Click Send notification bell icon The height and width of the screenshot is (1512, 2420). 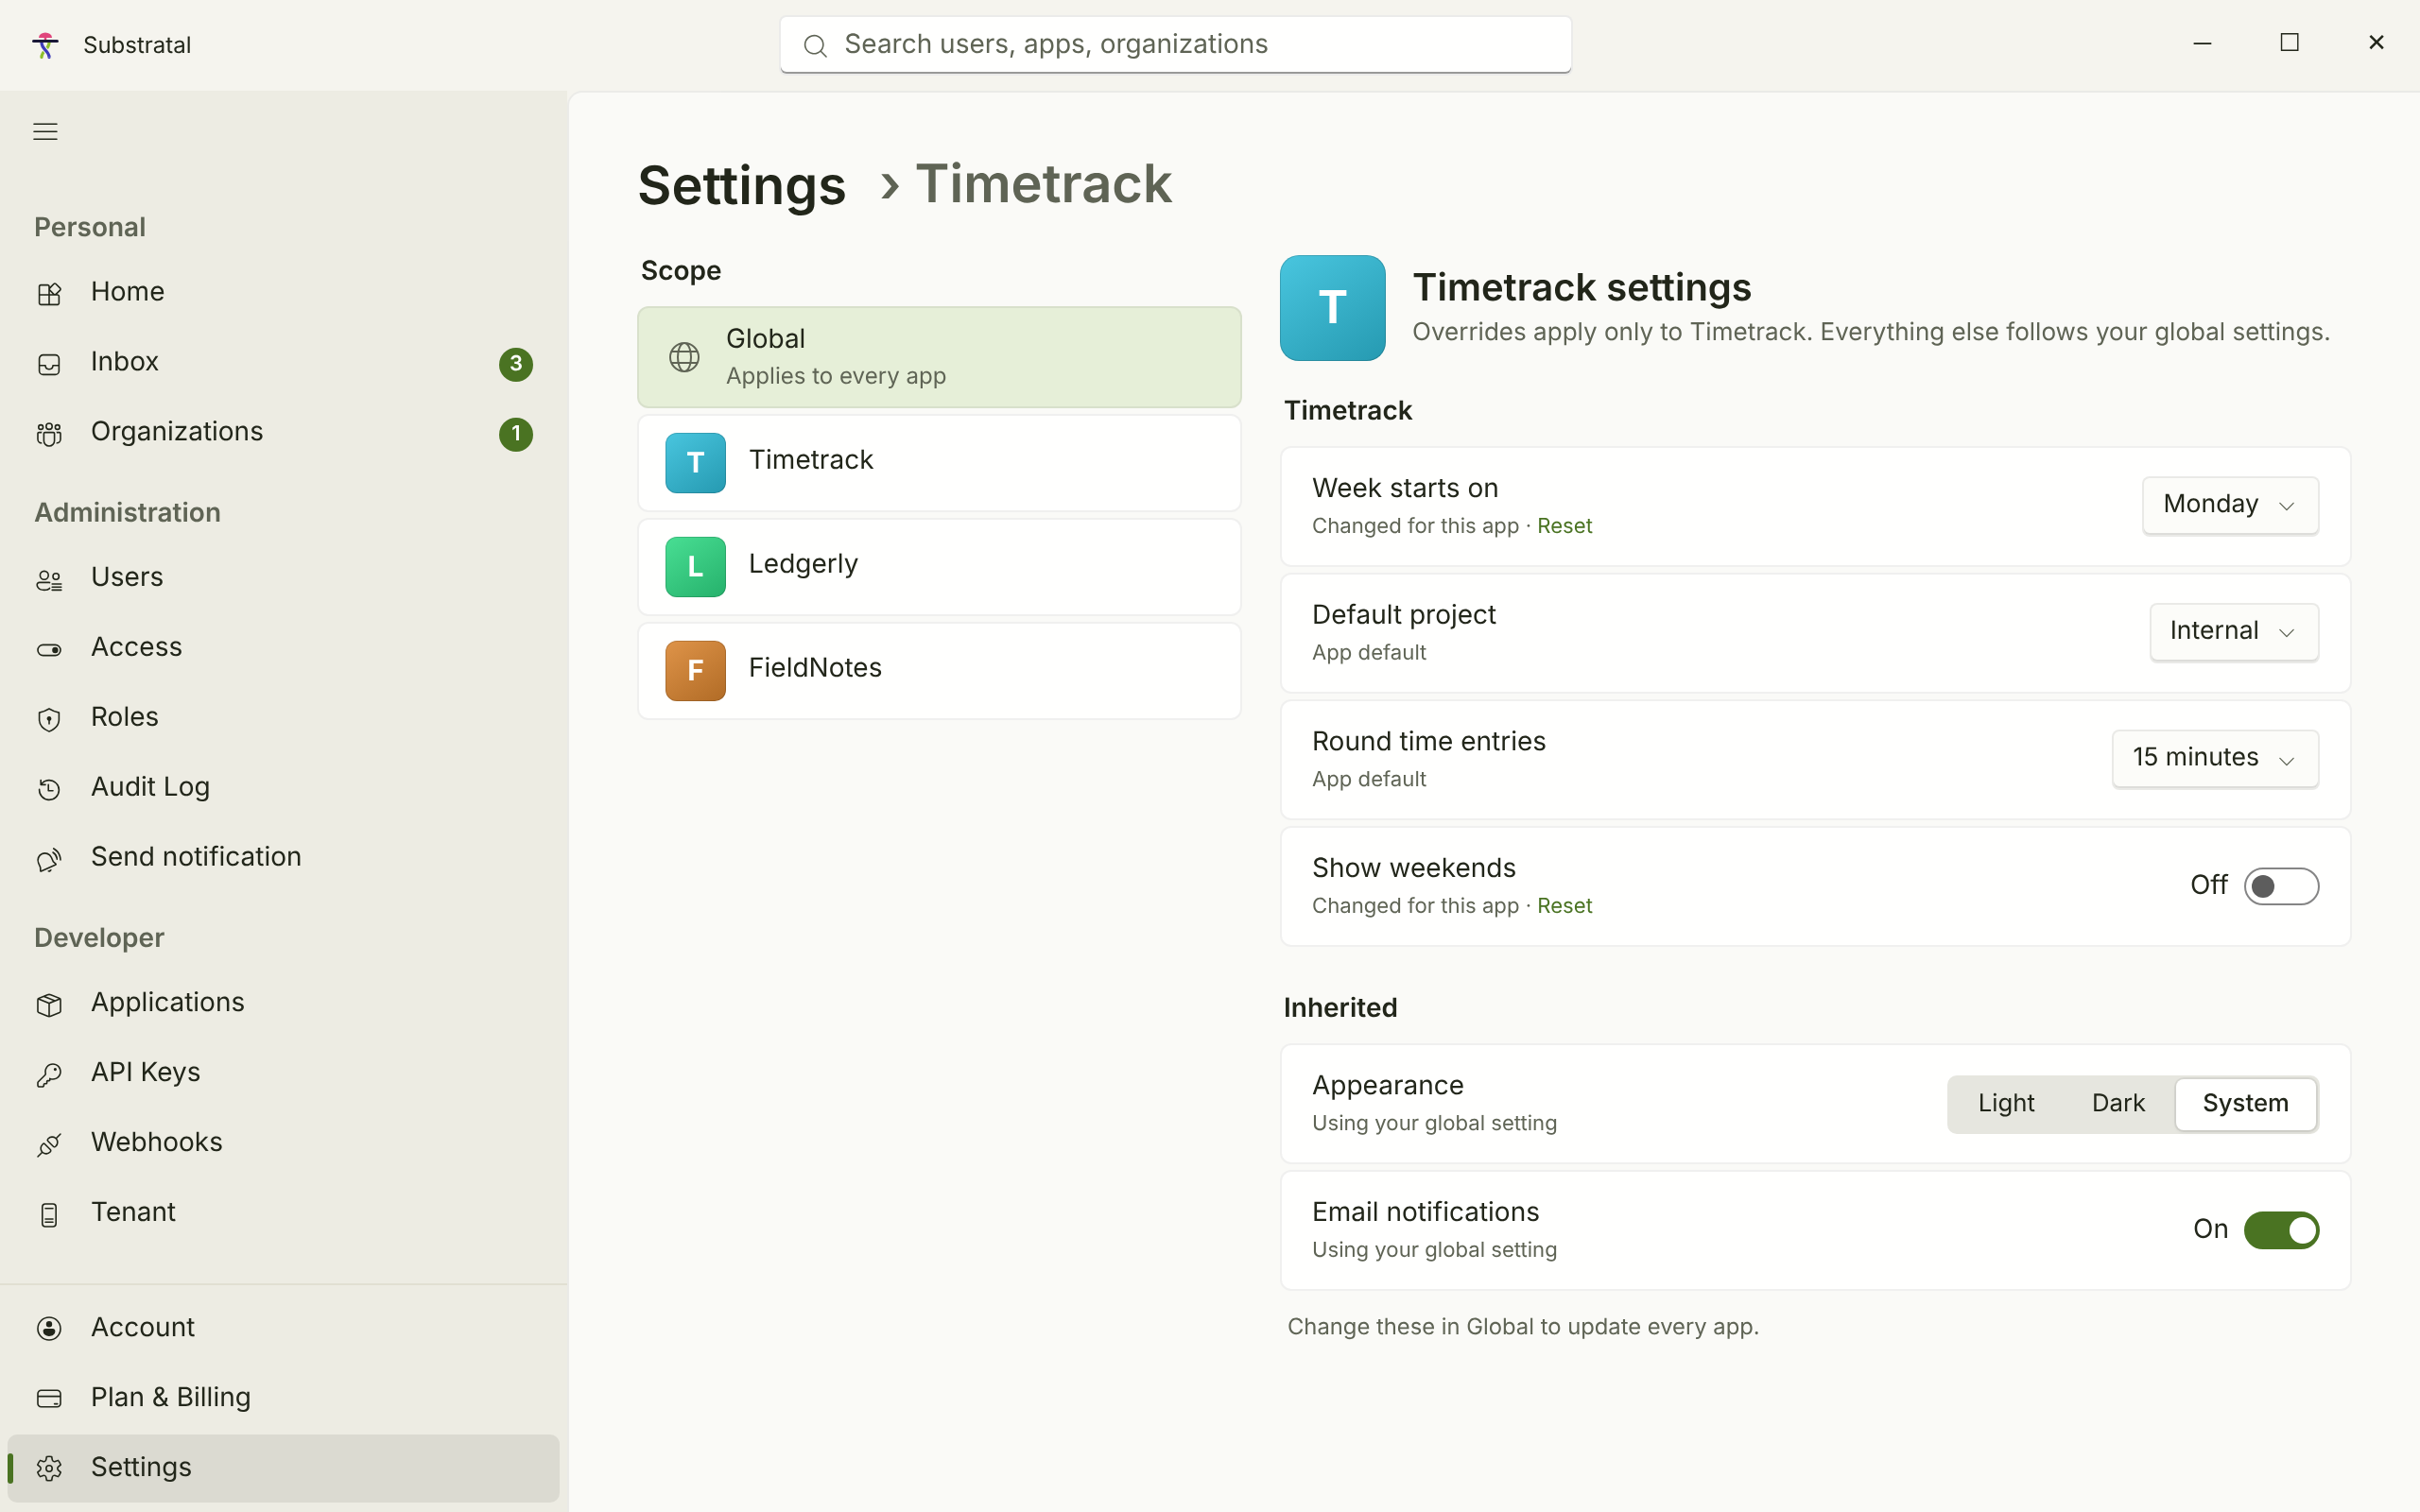[49, 860]
